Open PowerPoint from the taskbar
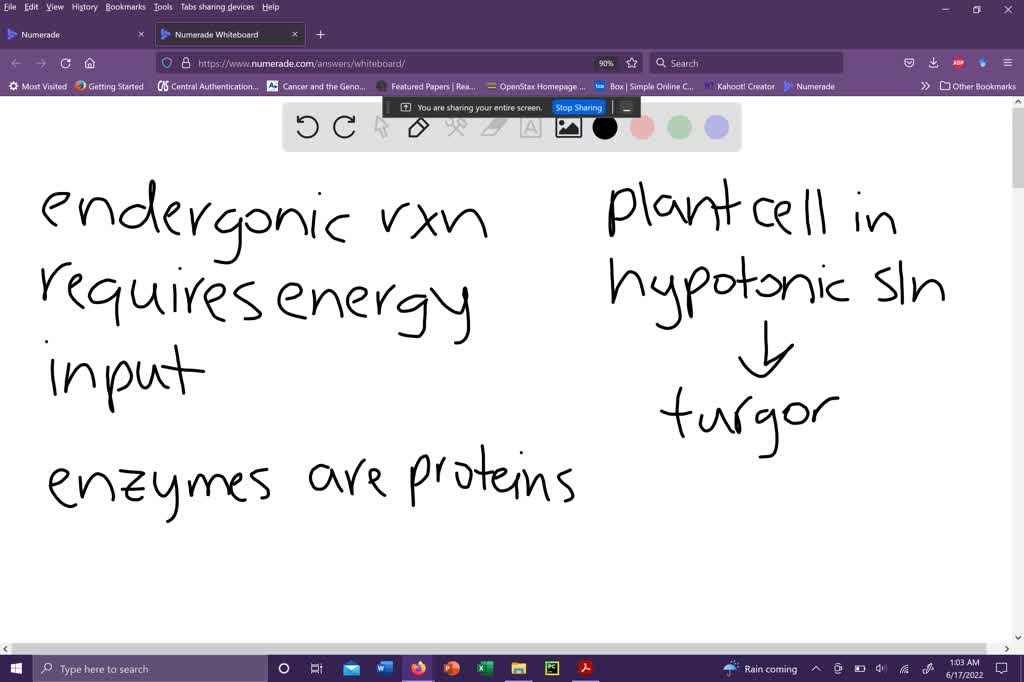This screenshot has height=682, width=1024. [451, 668]
